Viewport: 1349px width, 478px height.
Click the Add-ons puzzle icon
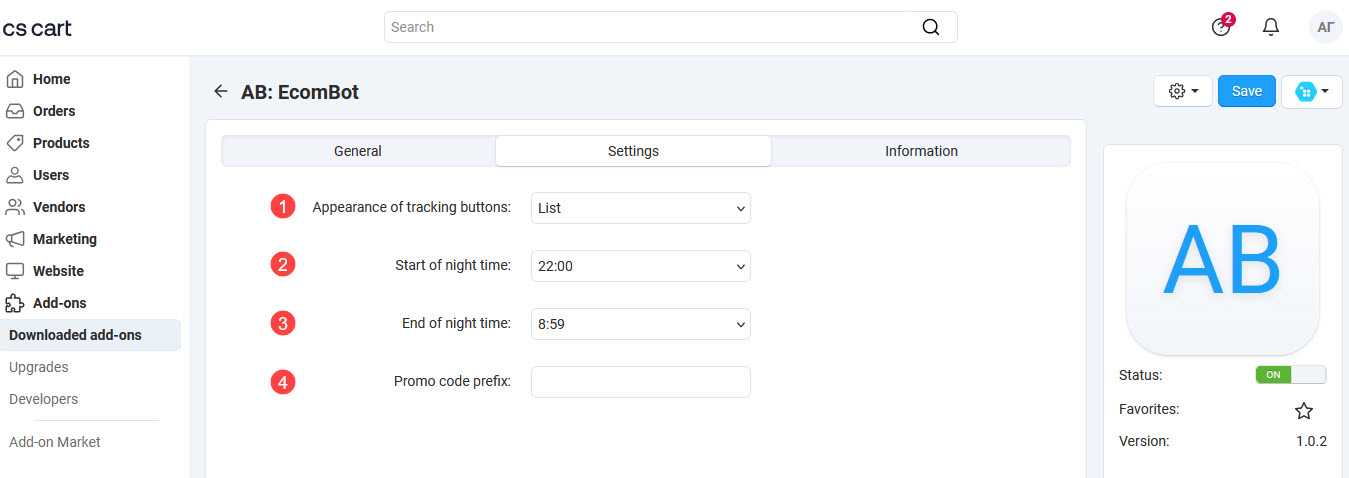click(15, 303)
